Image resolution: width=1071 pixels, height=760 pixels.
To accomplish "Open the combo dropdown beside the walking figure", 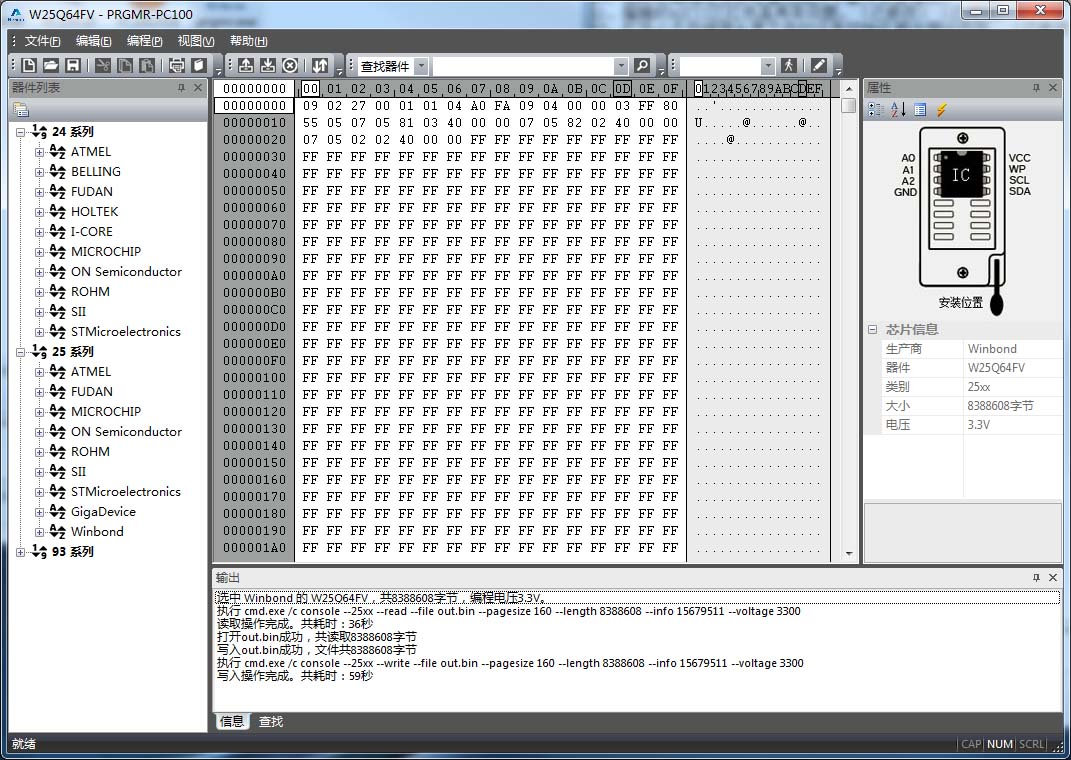I will click(x=768, y=66).
